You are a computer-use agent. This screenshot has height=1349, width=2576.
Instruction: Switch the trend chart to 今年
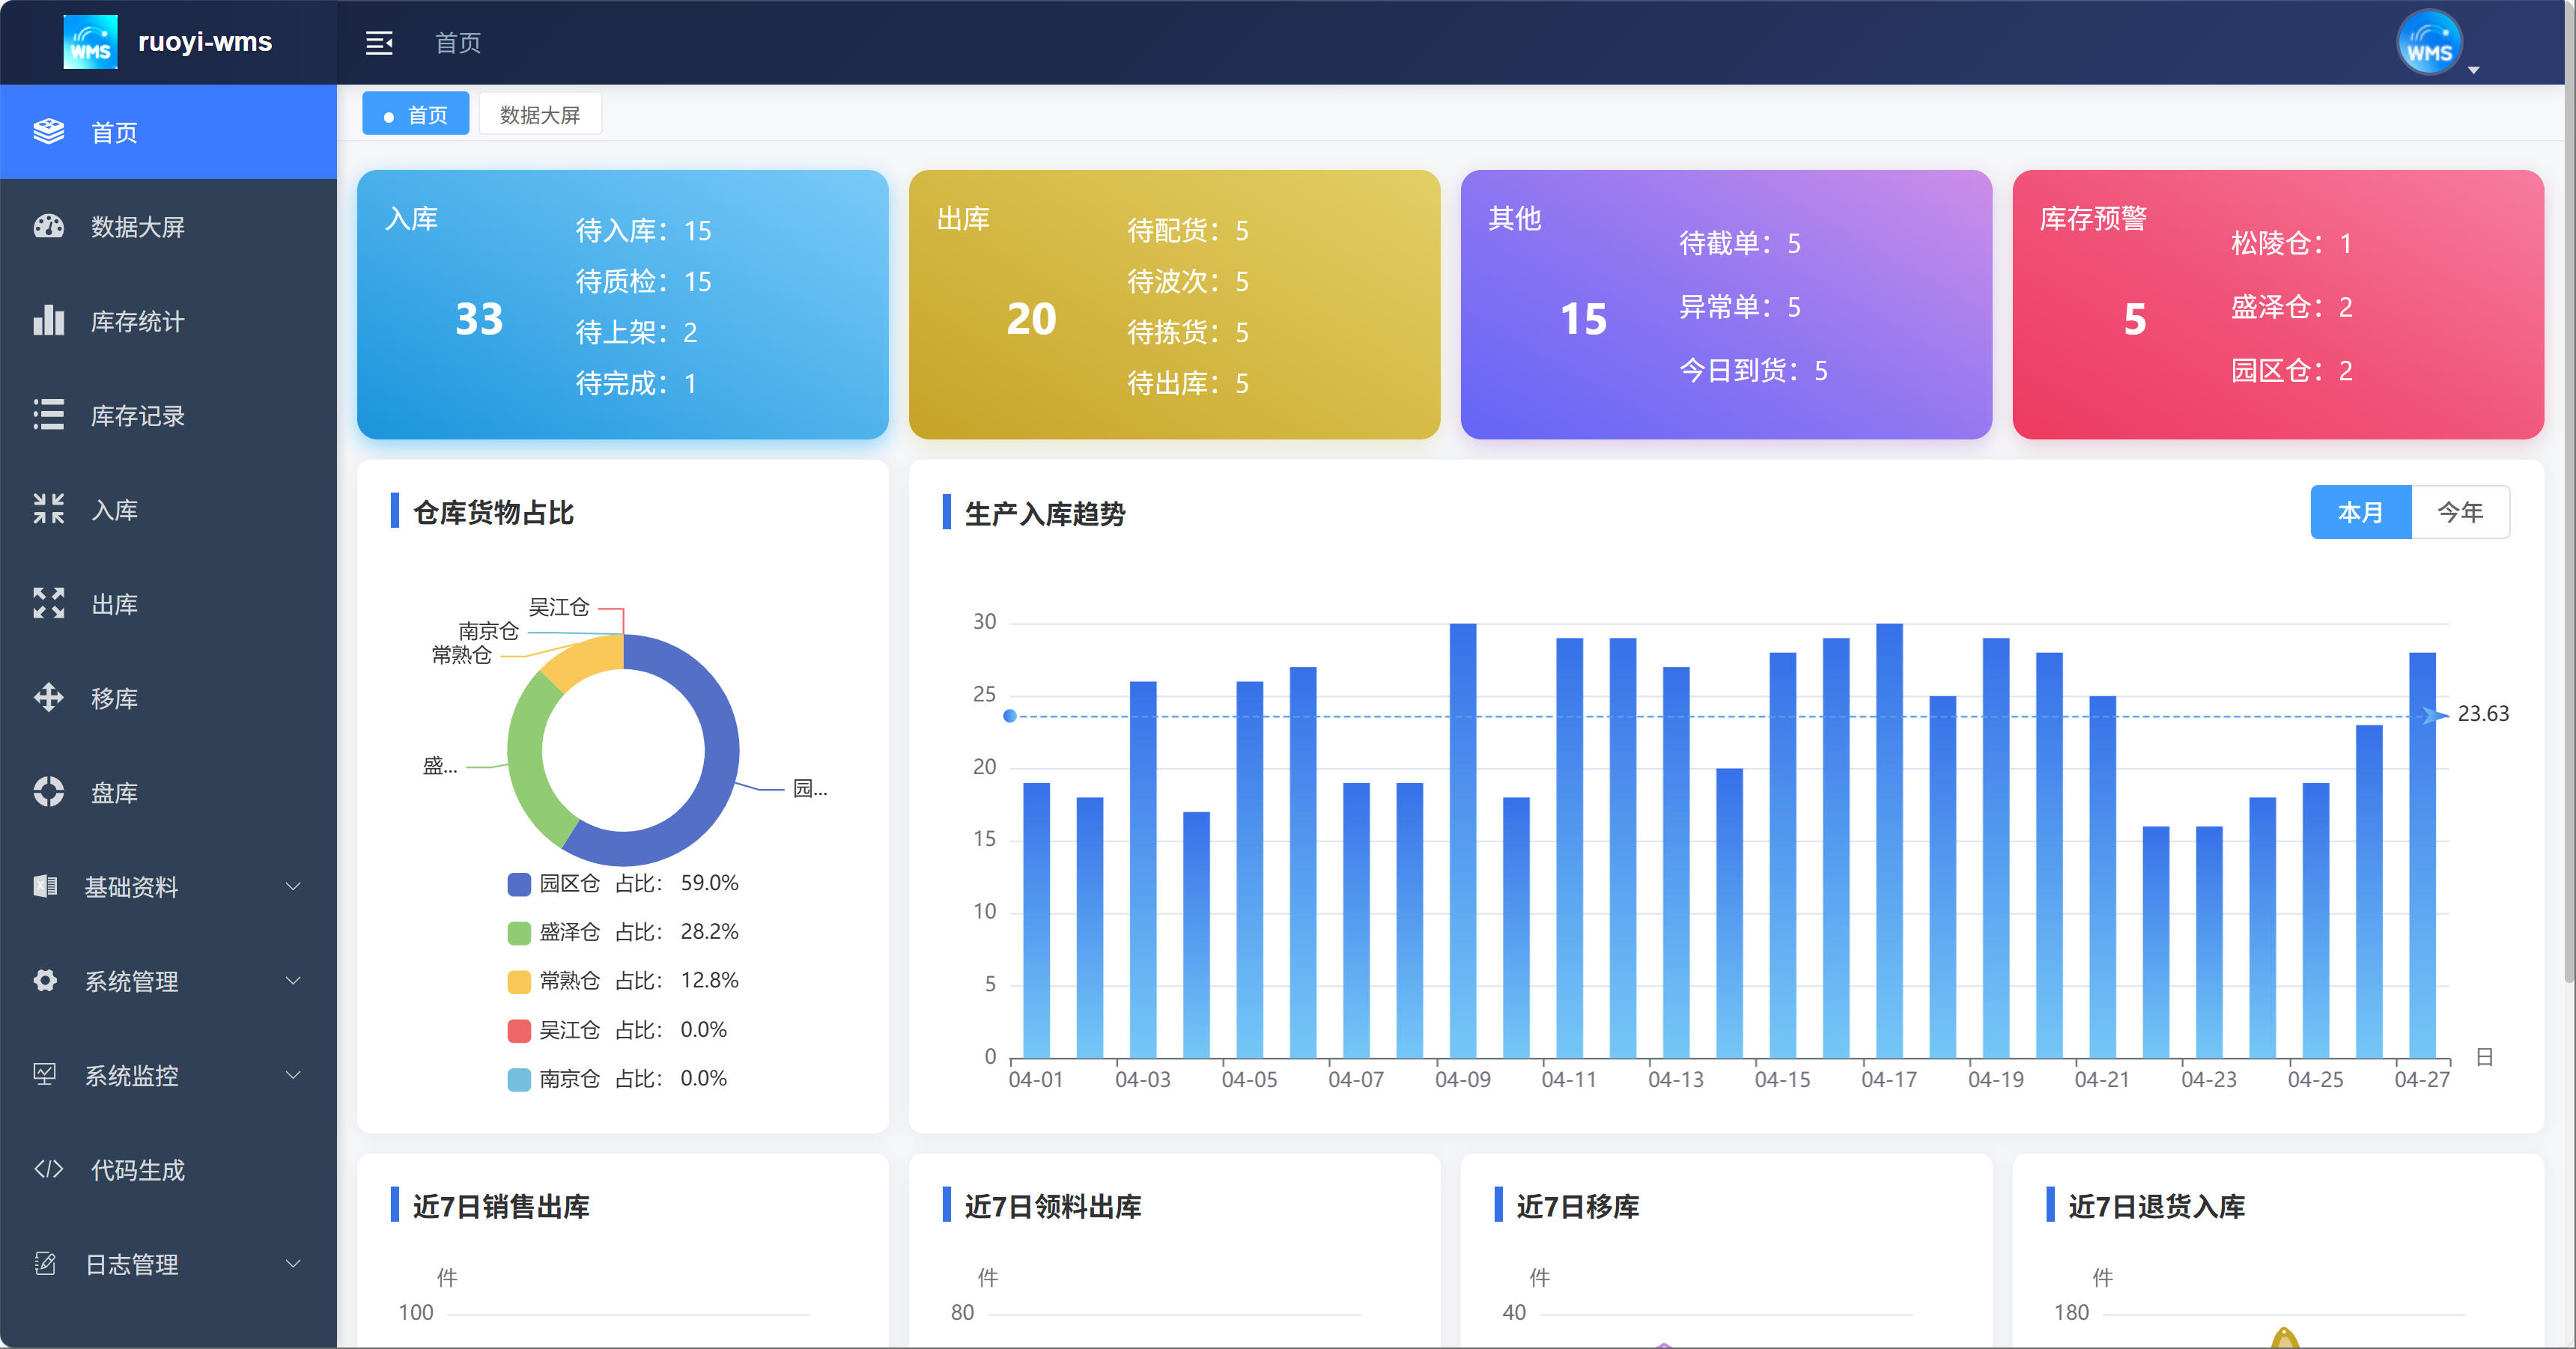pos(2459,513)
